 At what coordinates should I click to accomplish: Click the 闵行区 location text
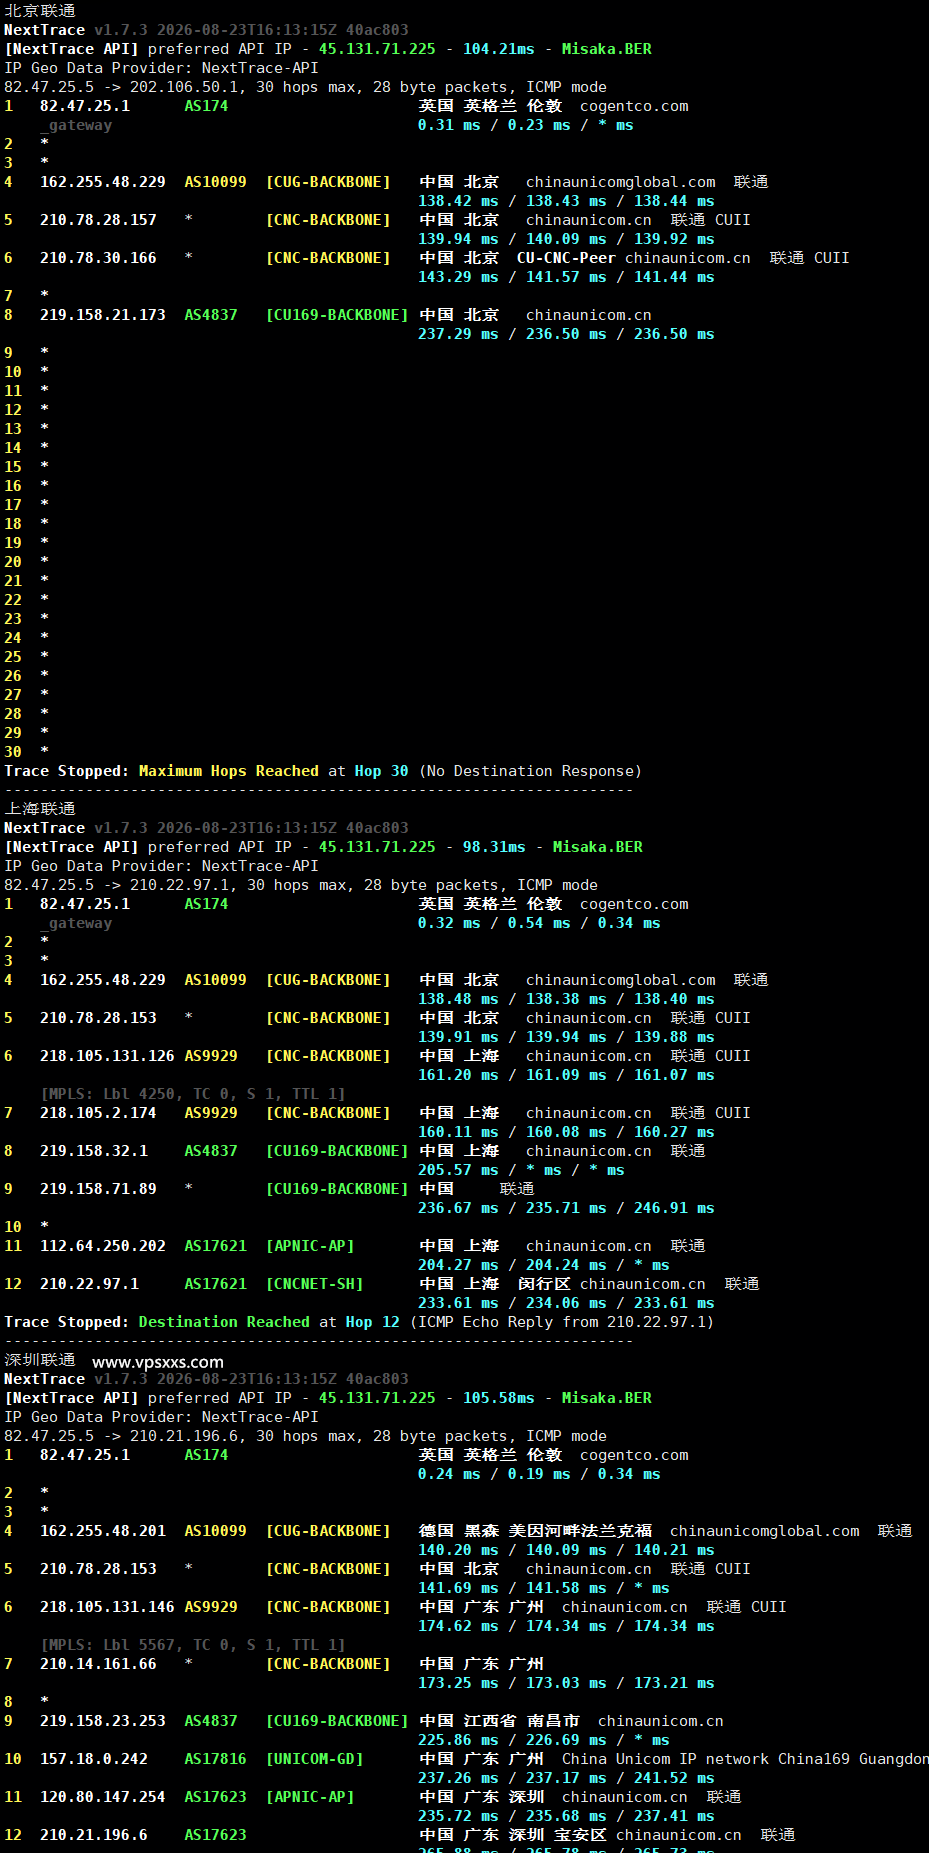(x=544, y=1284)
